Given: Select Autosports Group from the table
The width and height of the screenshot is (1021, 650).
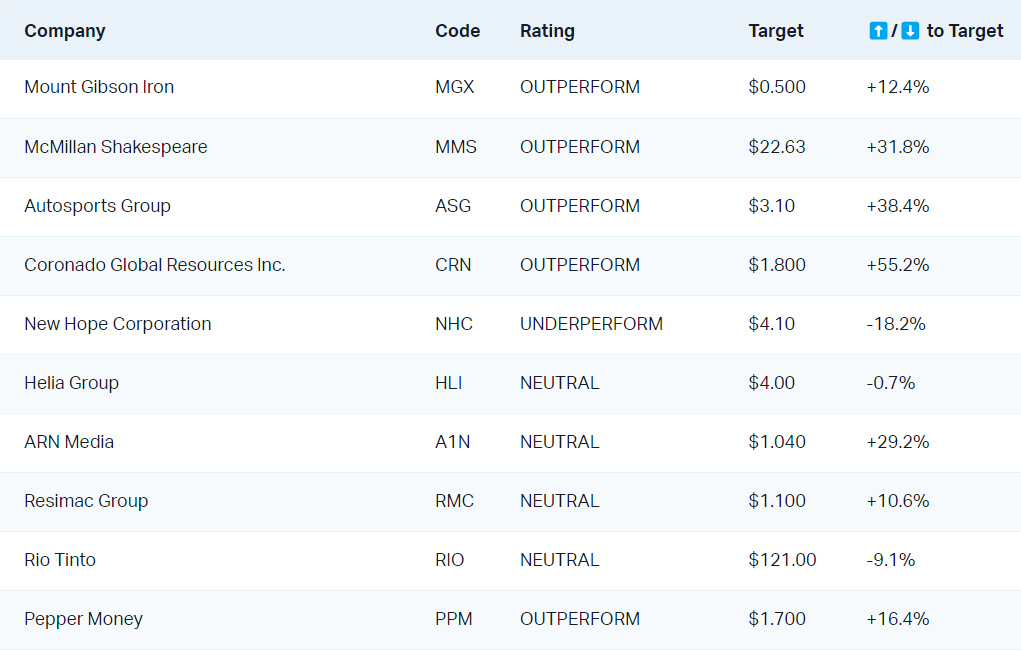Looking at the screenshot, I should [97, 206].
